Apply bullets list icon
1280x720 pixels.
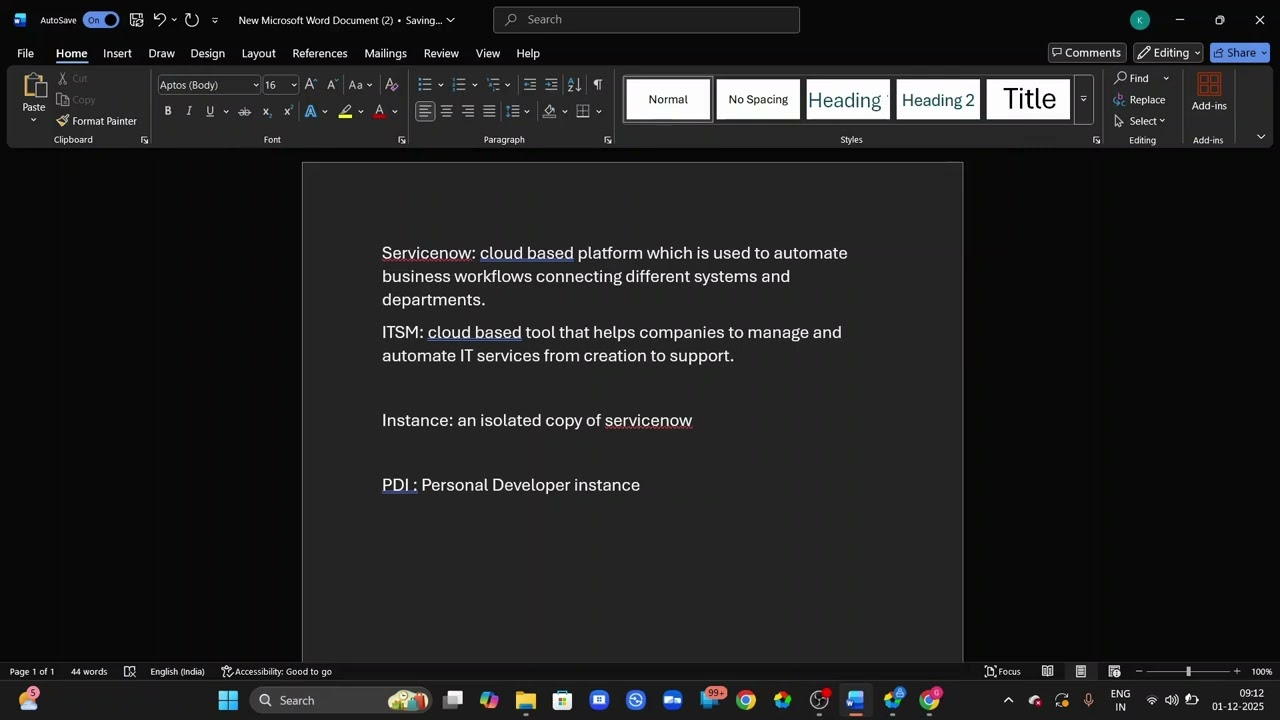425,85
